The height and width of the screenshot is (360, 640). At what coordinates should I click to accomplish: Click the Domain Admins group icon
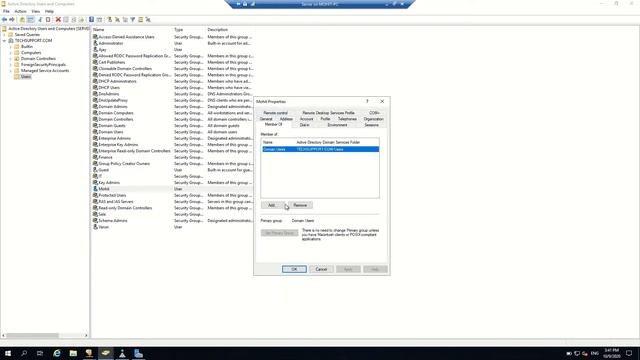pyautogui.click(x=95, y=107)
